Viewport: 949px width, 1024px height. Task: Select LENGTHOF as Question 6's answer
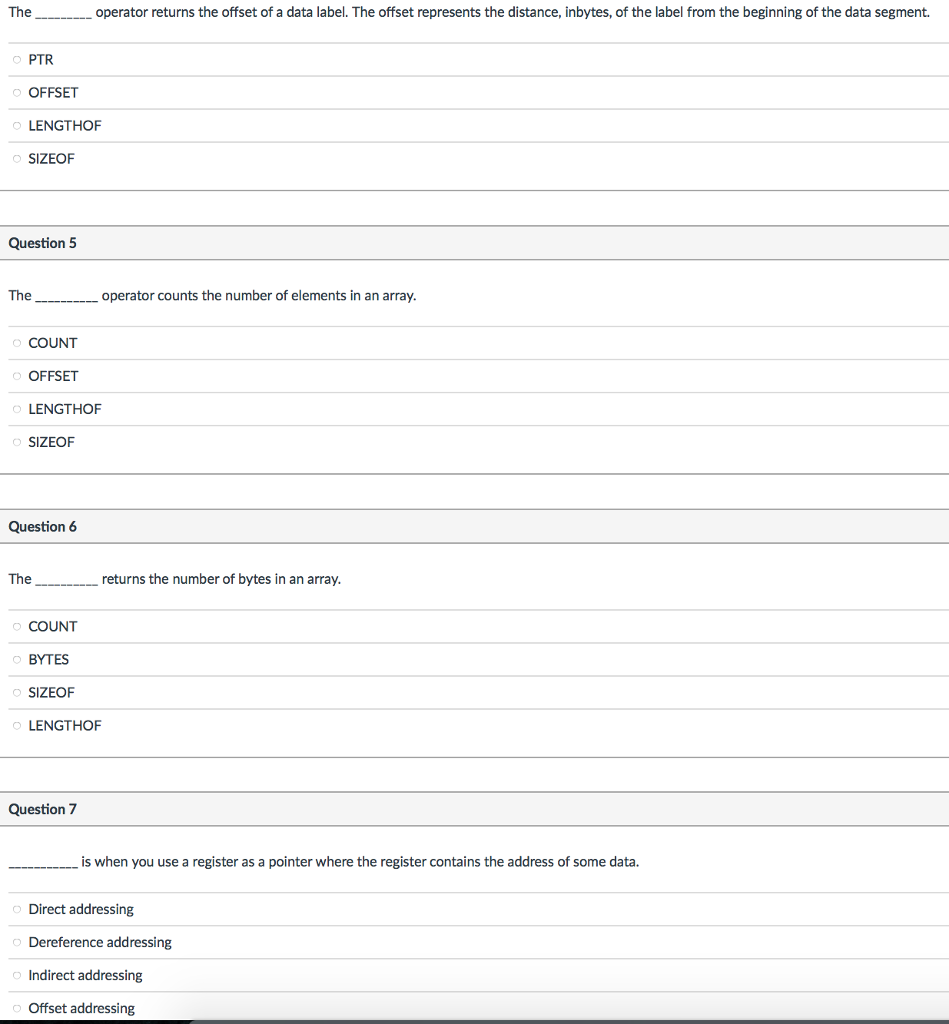point(17,725)
